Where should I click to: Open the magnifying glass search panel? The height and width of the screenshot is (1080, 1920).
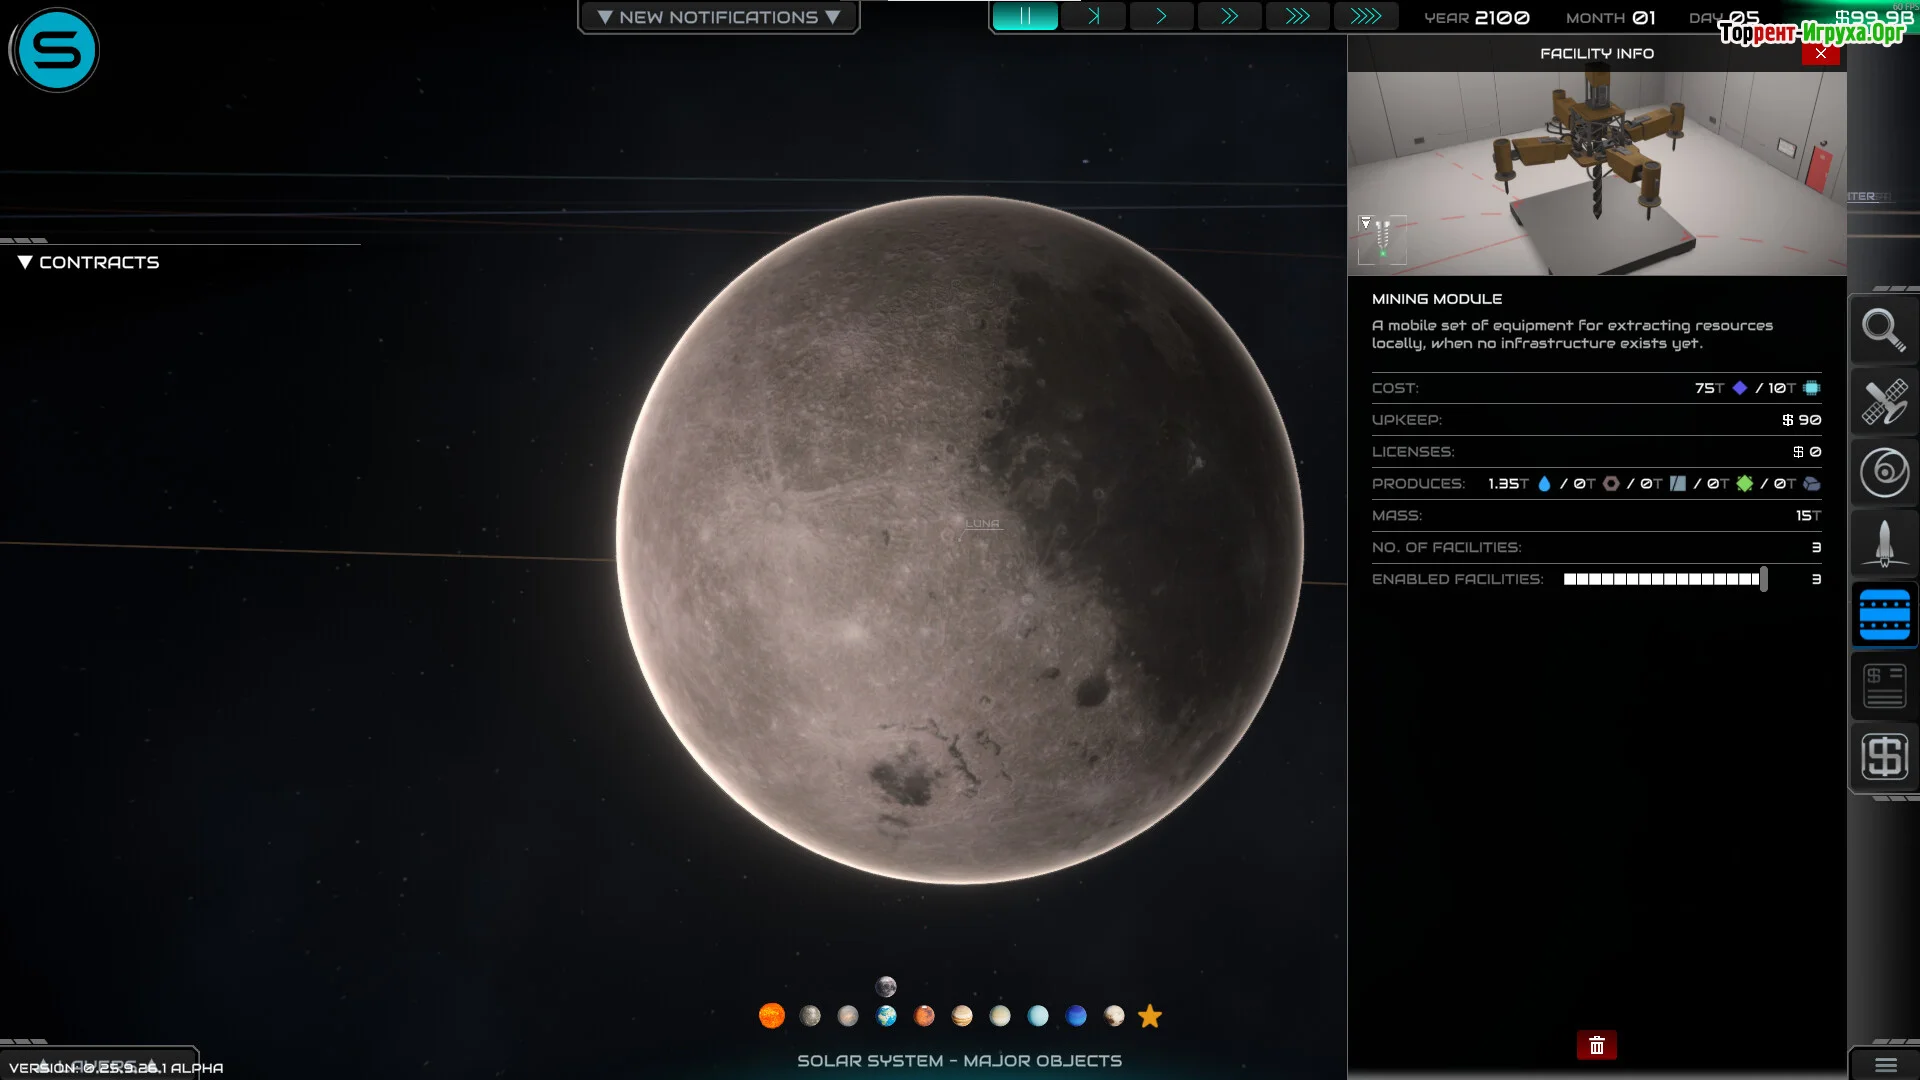[x=1884, y=330]
